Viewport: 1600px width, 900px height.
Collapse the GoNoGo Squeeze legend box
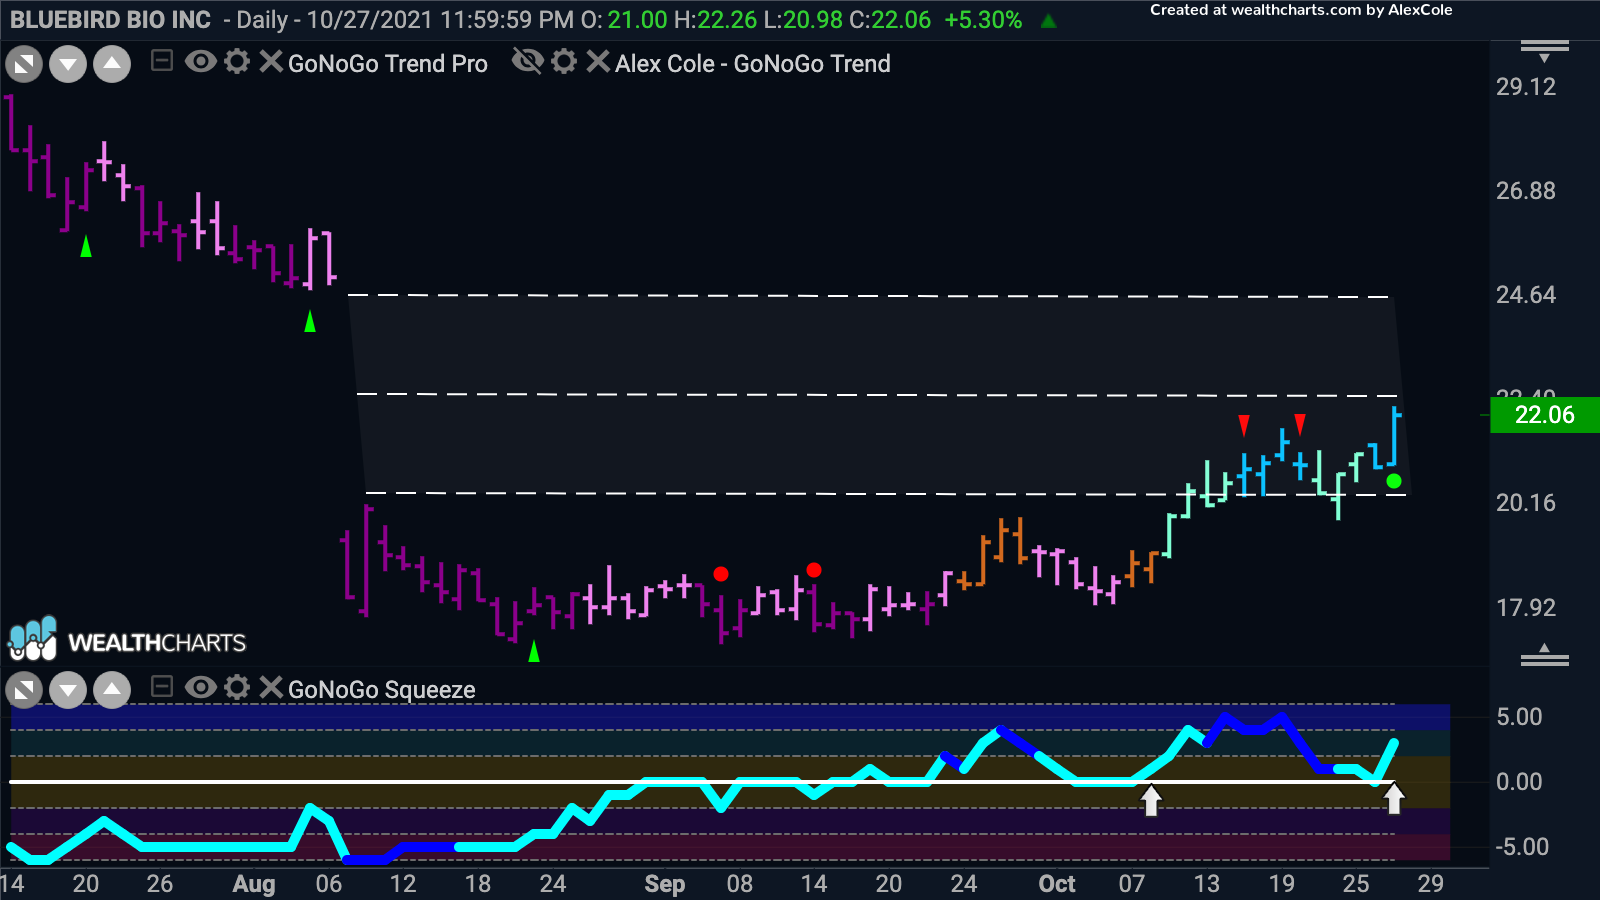click(x=161, y=687)
